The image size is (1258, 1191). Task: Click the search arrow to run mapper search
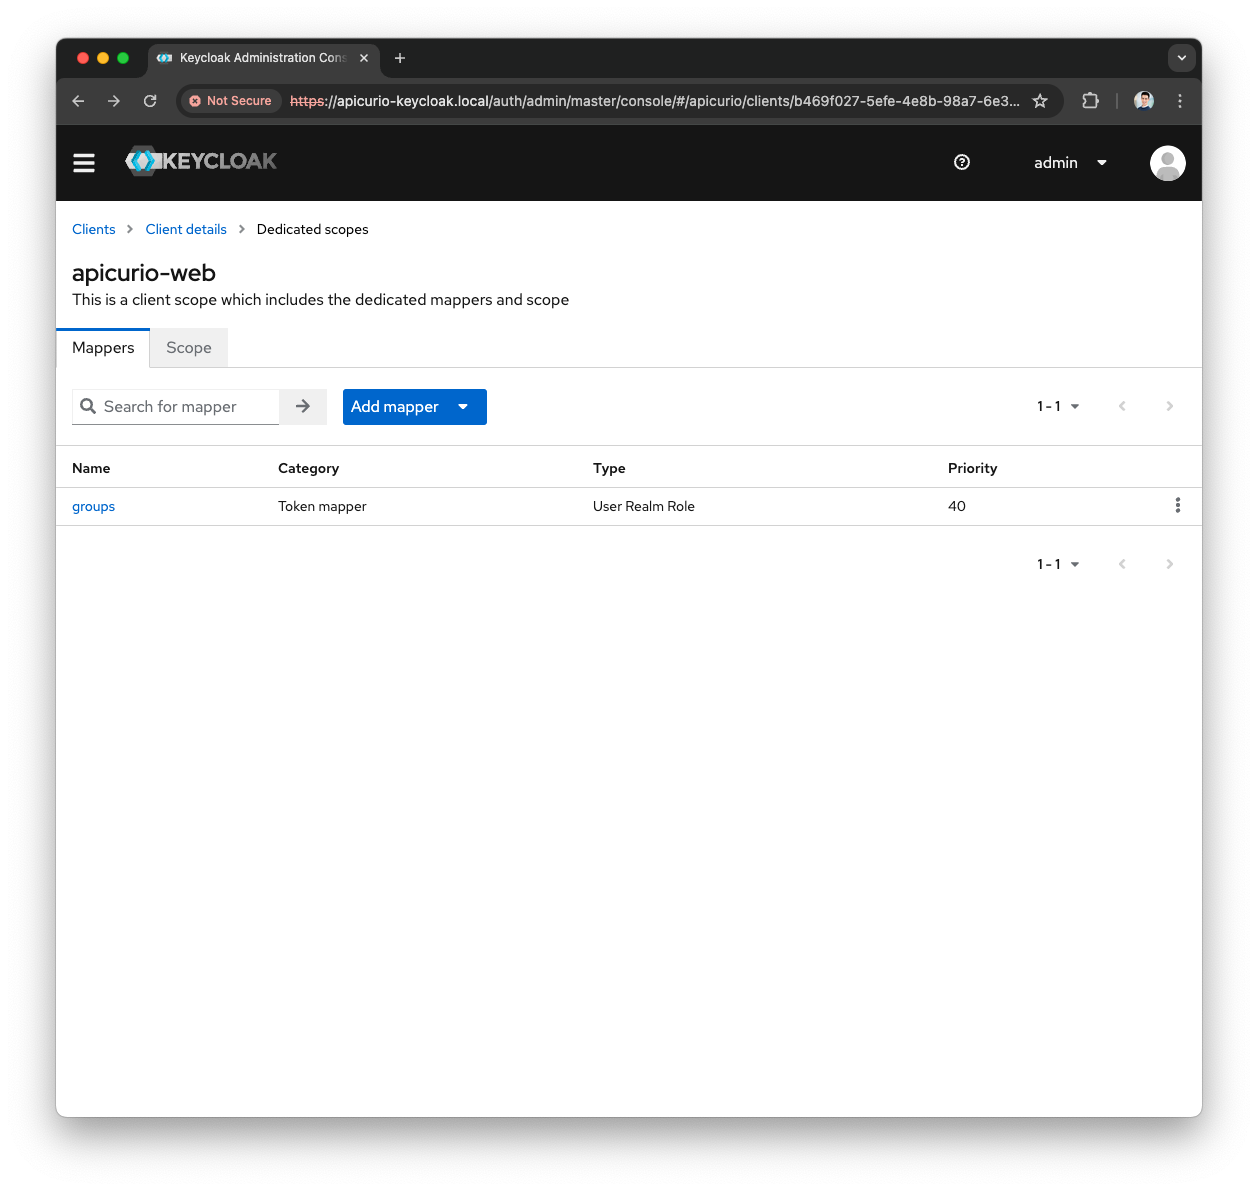[x=302, y=406]
